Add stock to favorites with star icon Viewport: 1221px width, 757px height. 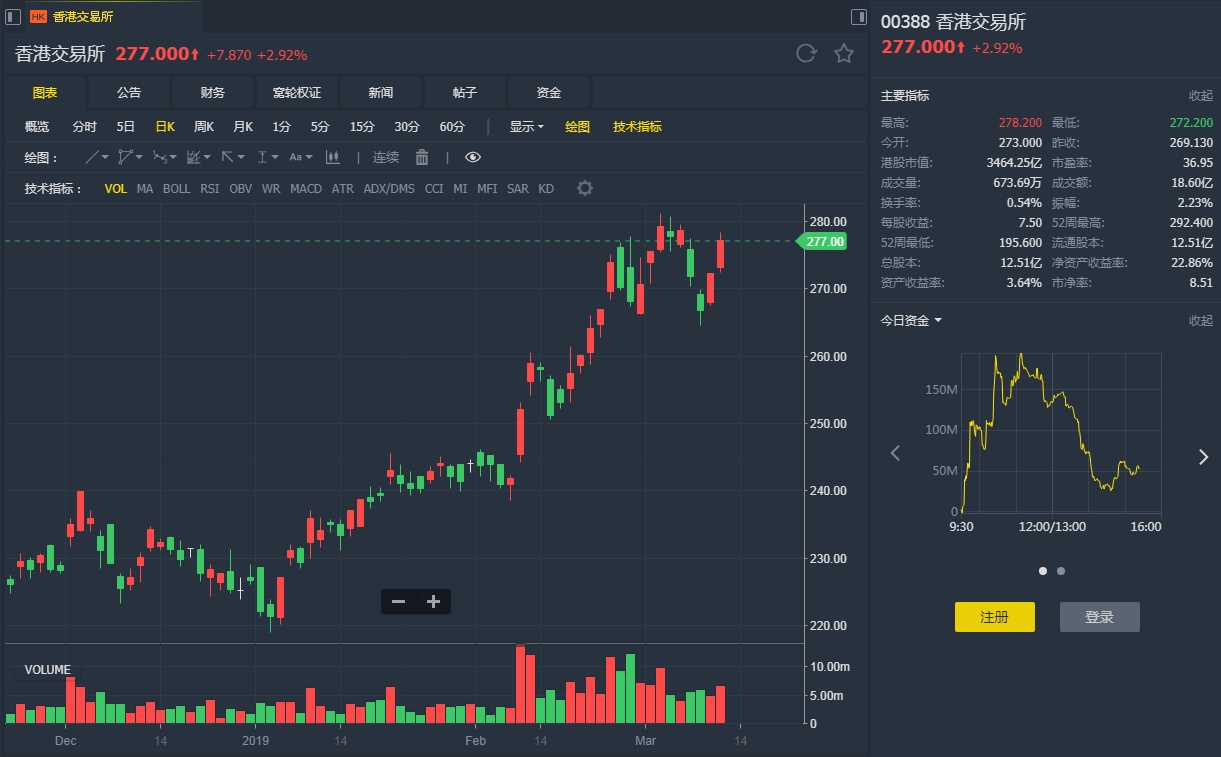click(844, 54)
